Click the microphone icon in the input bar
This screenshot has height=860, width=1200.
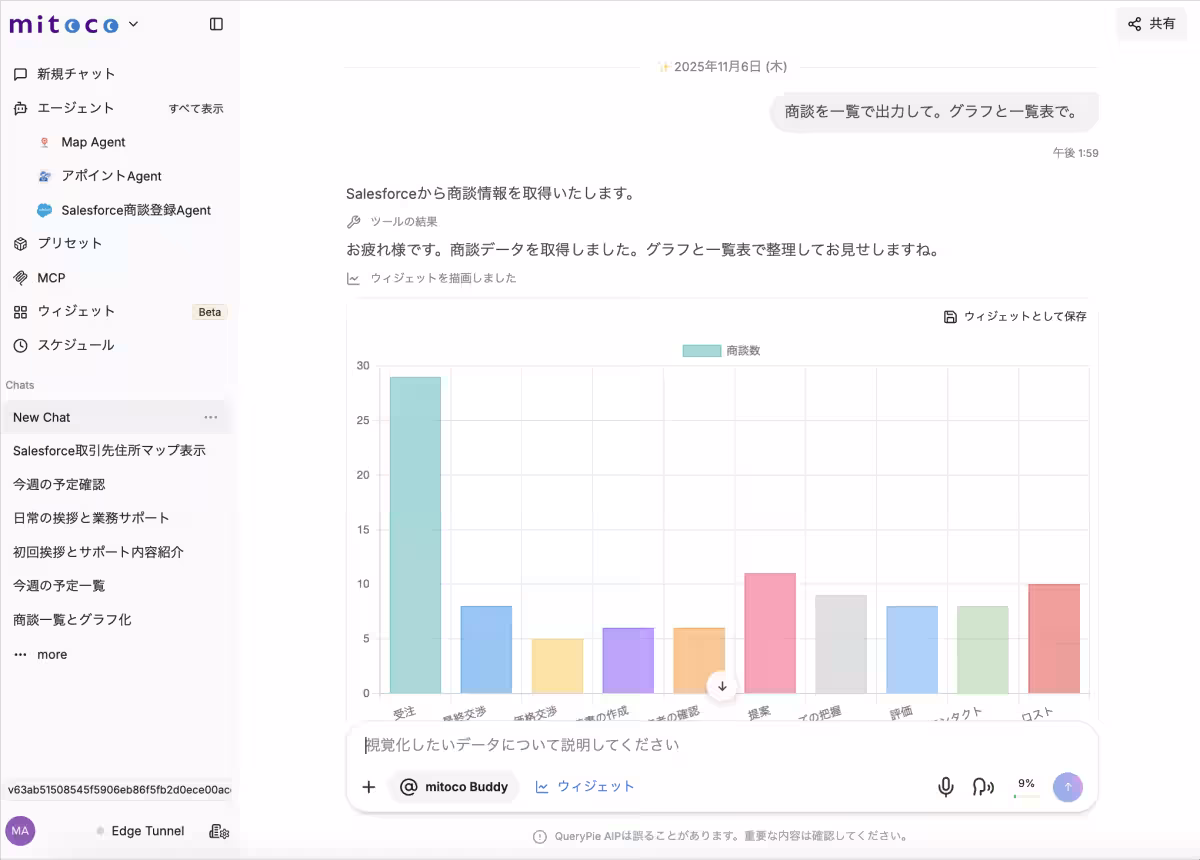tap(945, 787)
